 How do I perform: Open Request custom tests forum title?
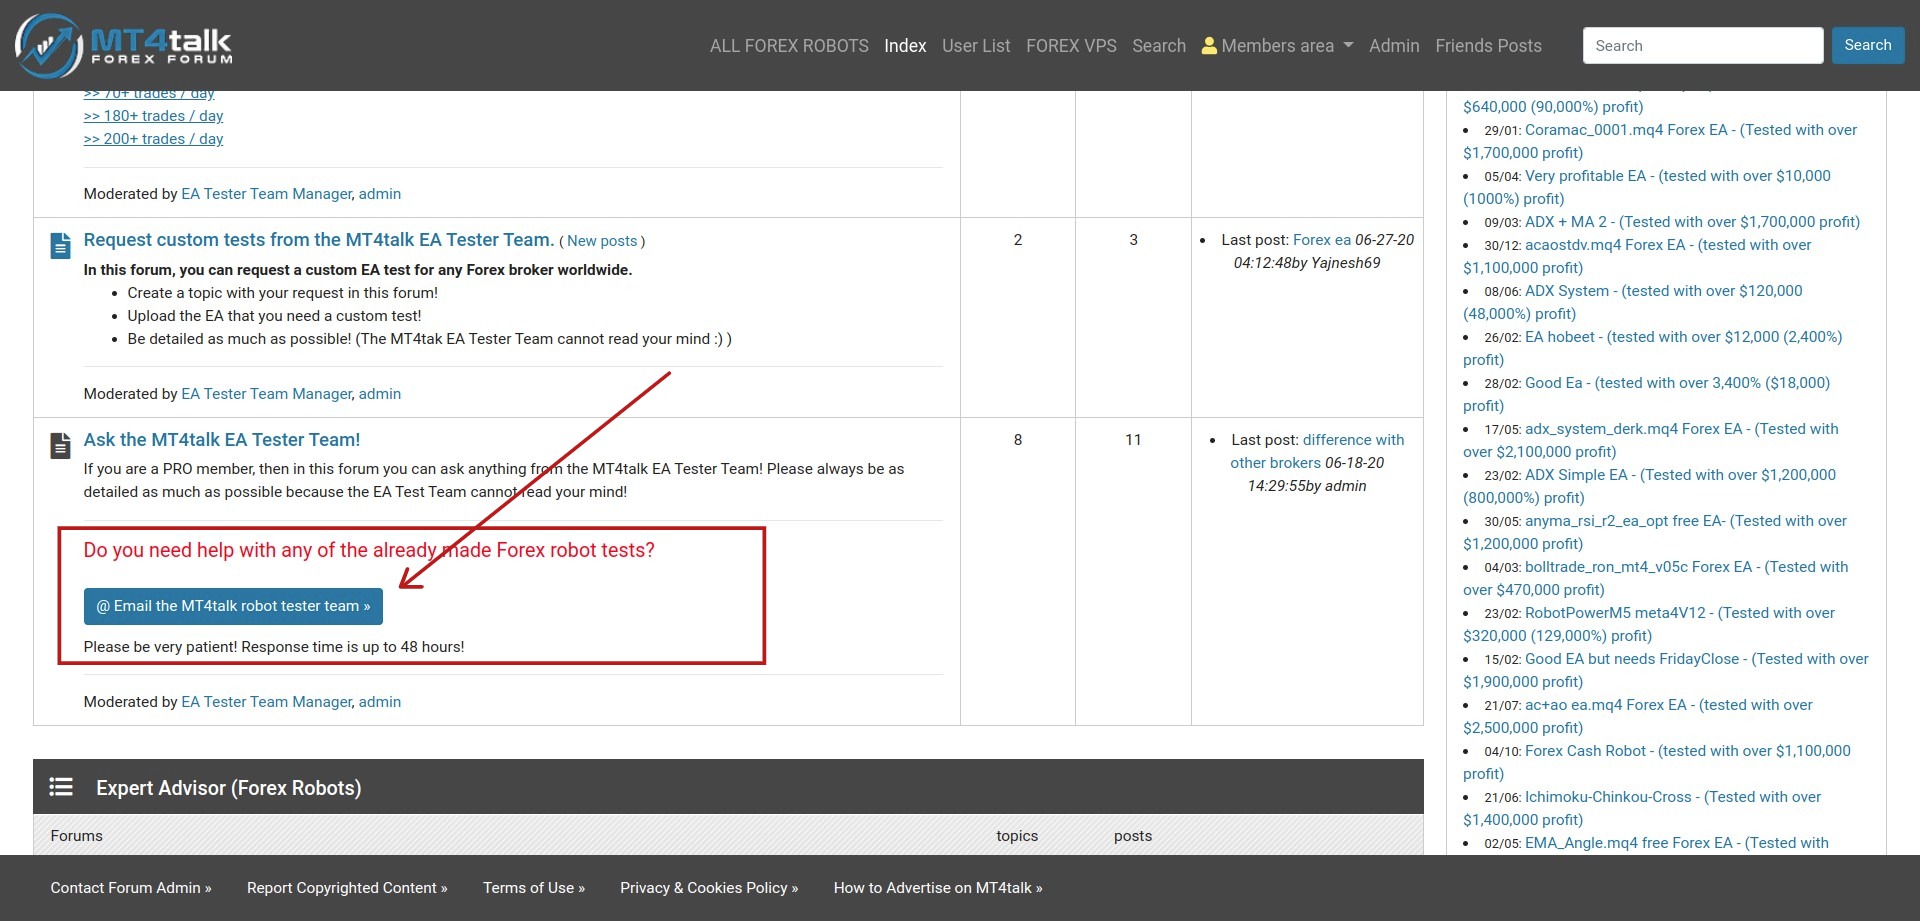click(x=318, y=240)
